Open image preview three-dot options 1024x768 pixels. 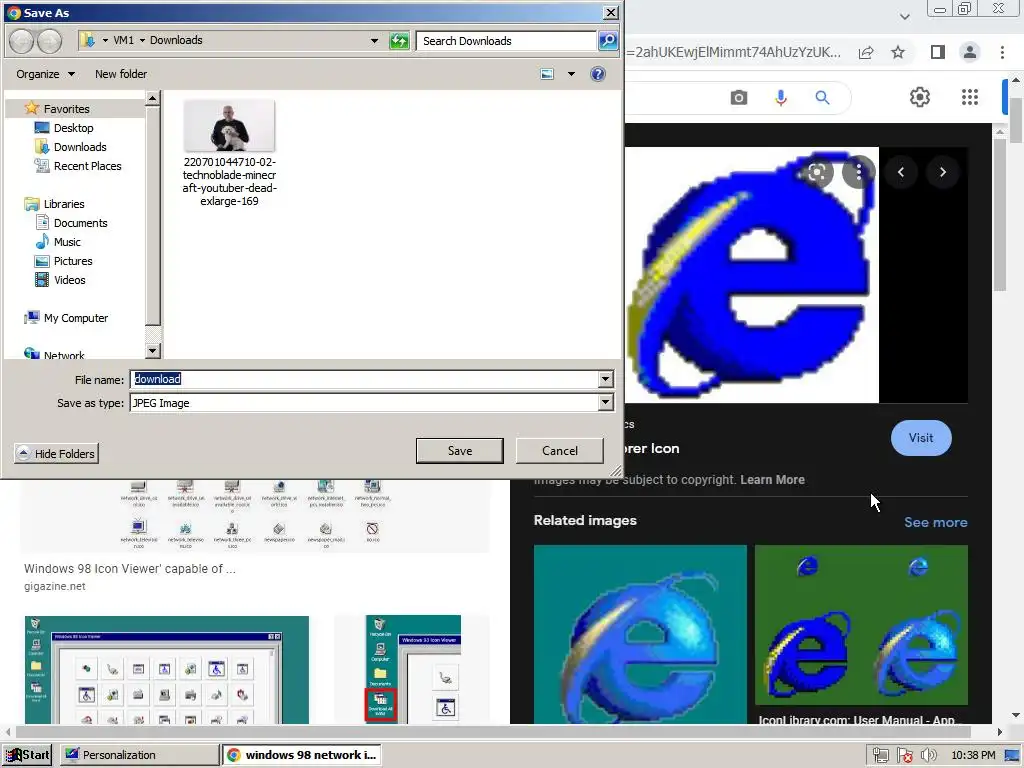click(859, 172)
